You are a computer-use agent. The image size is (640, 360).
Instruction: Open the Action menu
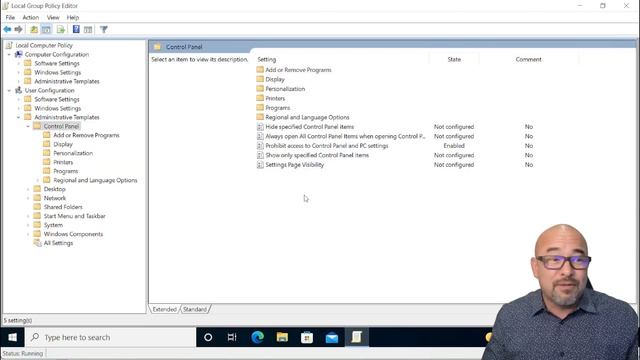(x=31, y=18)
